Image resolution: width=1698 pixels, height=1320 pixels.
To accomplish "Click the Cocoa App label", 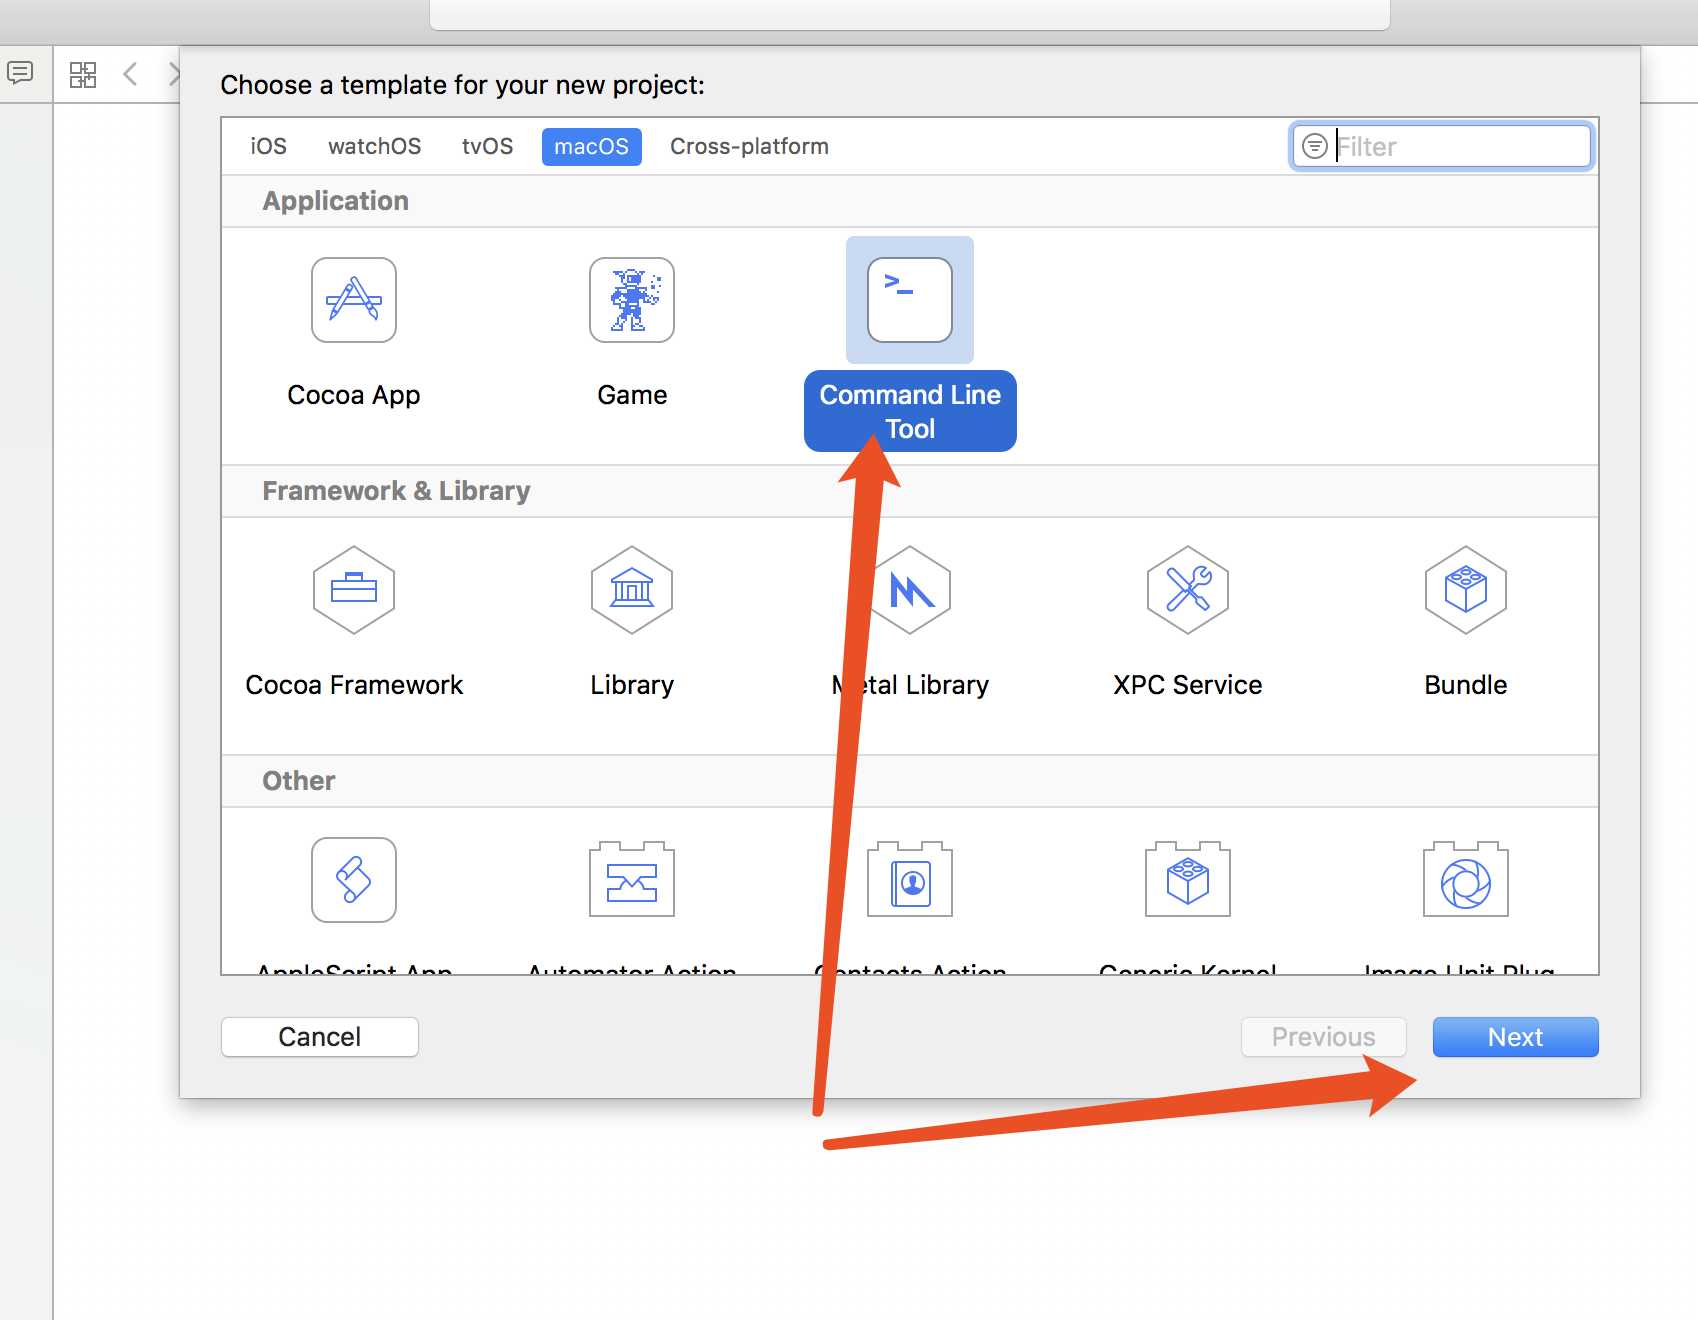I will [x=354, y=395].
